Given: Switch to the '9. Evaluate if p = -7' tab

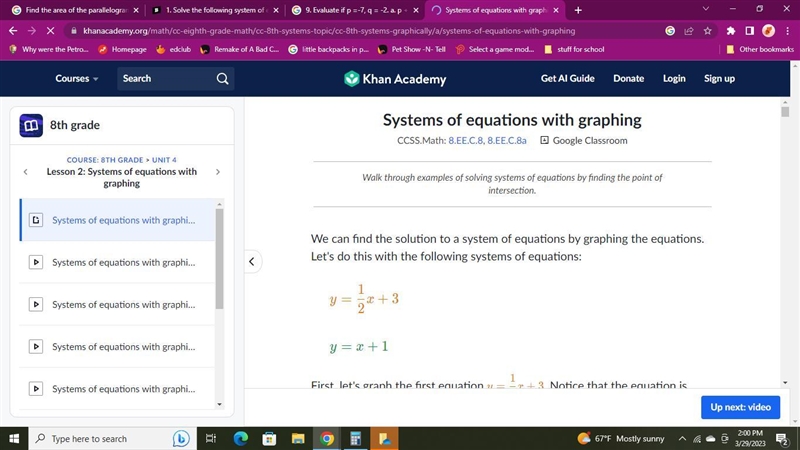Looking at the screenshot, I should [x=355, y=10].
